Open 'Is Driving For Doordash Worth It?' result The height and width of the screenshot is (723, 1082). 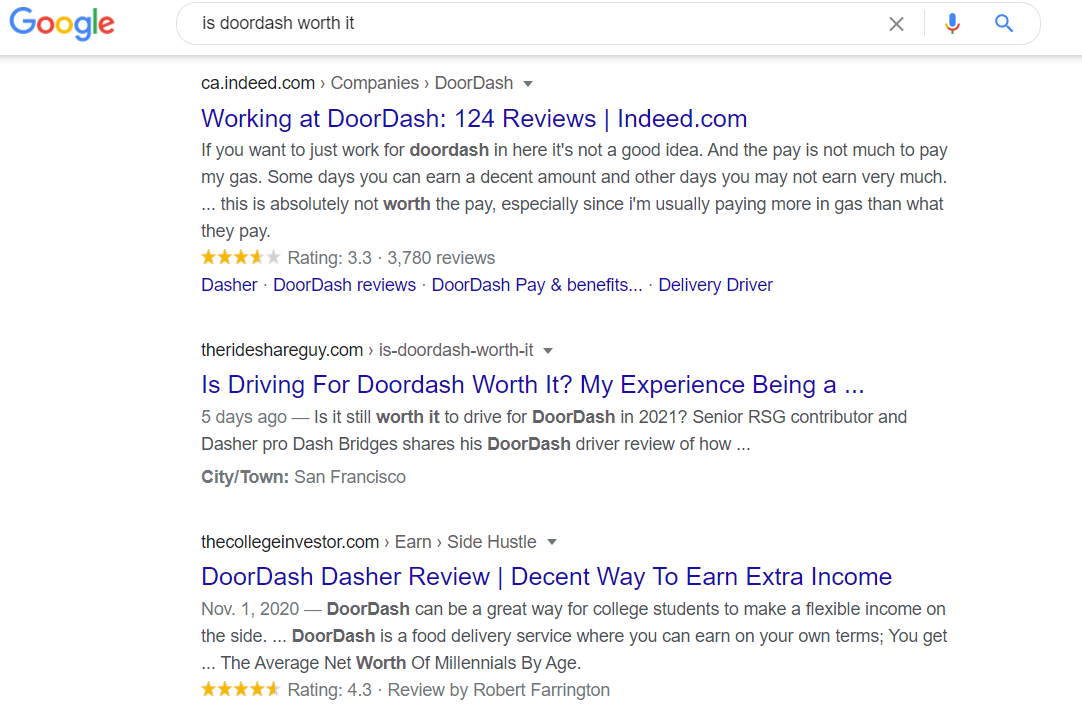pos(532,385)
